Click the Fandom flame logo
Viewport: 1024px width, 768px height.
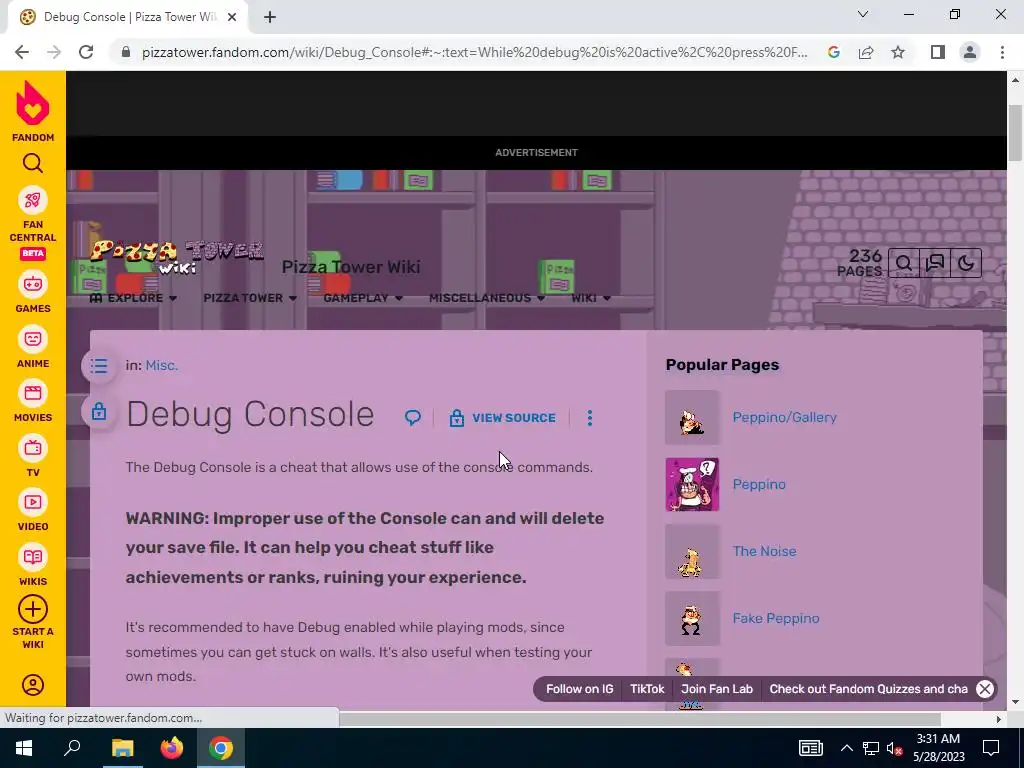coord(33,104)
